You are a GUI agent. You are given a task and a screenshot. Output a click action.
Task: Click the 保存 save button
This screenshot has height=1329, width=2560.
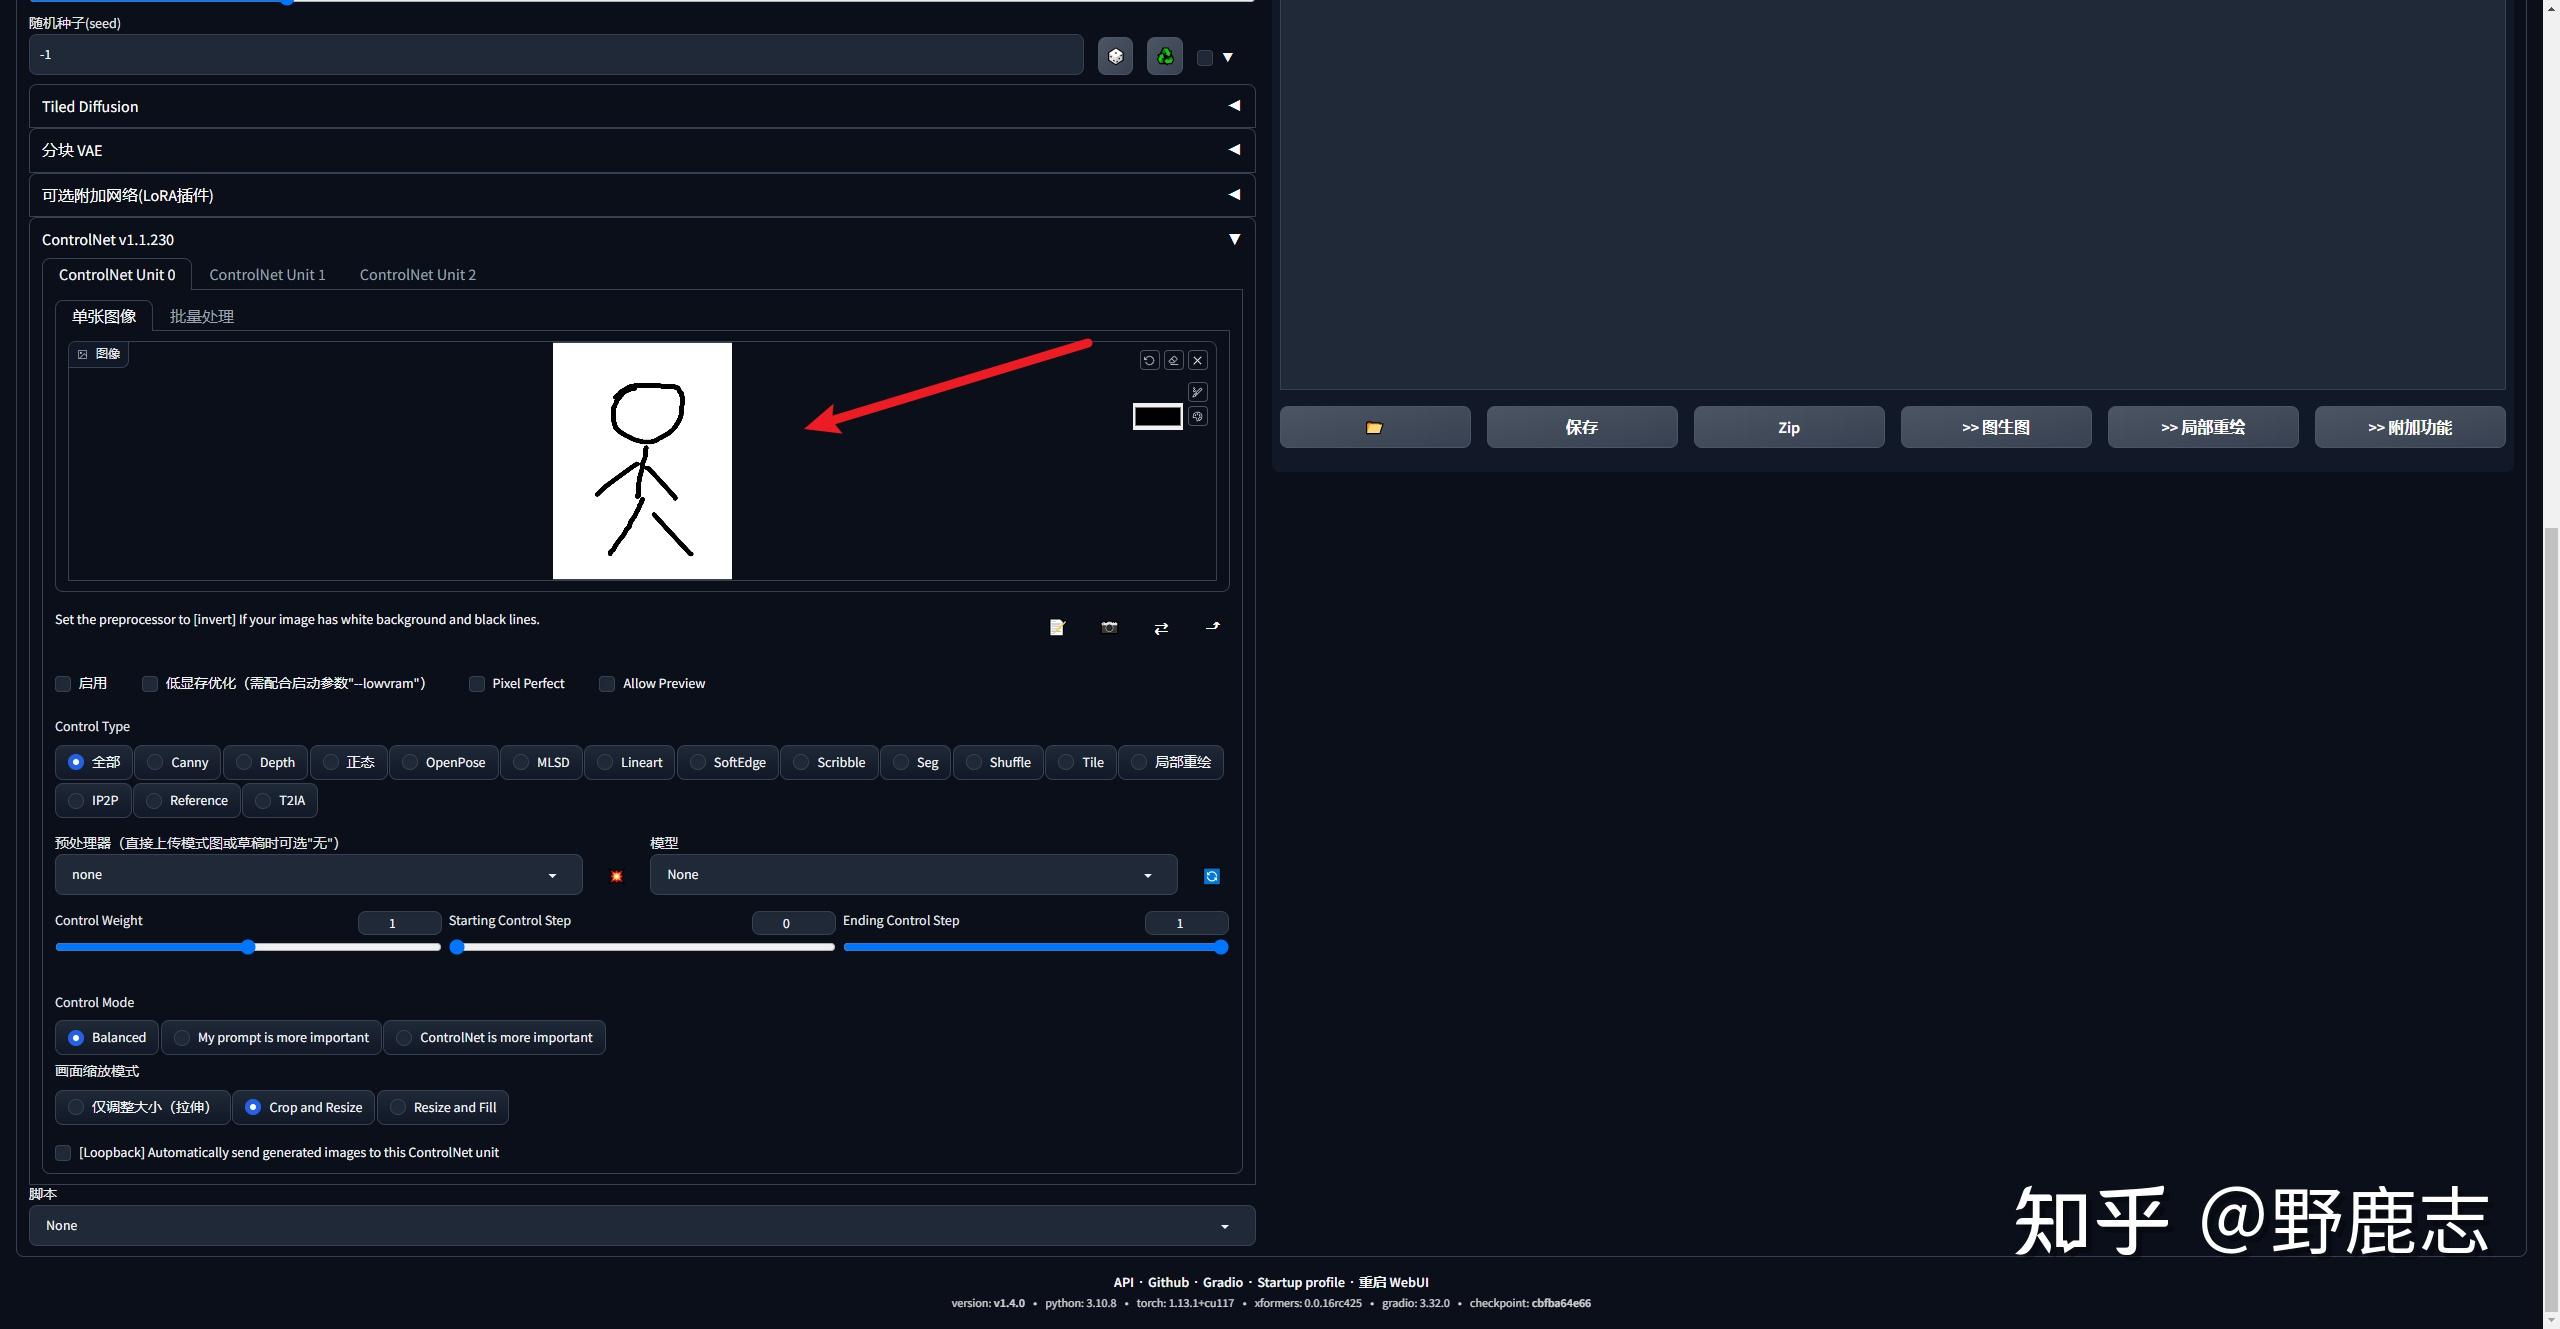coord(1581,427)
